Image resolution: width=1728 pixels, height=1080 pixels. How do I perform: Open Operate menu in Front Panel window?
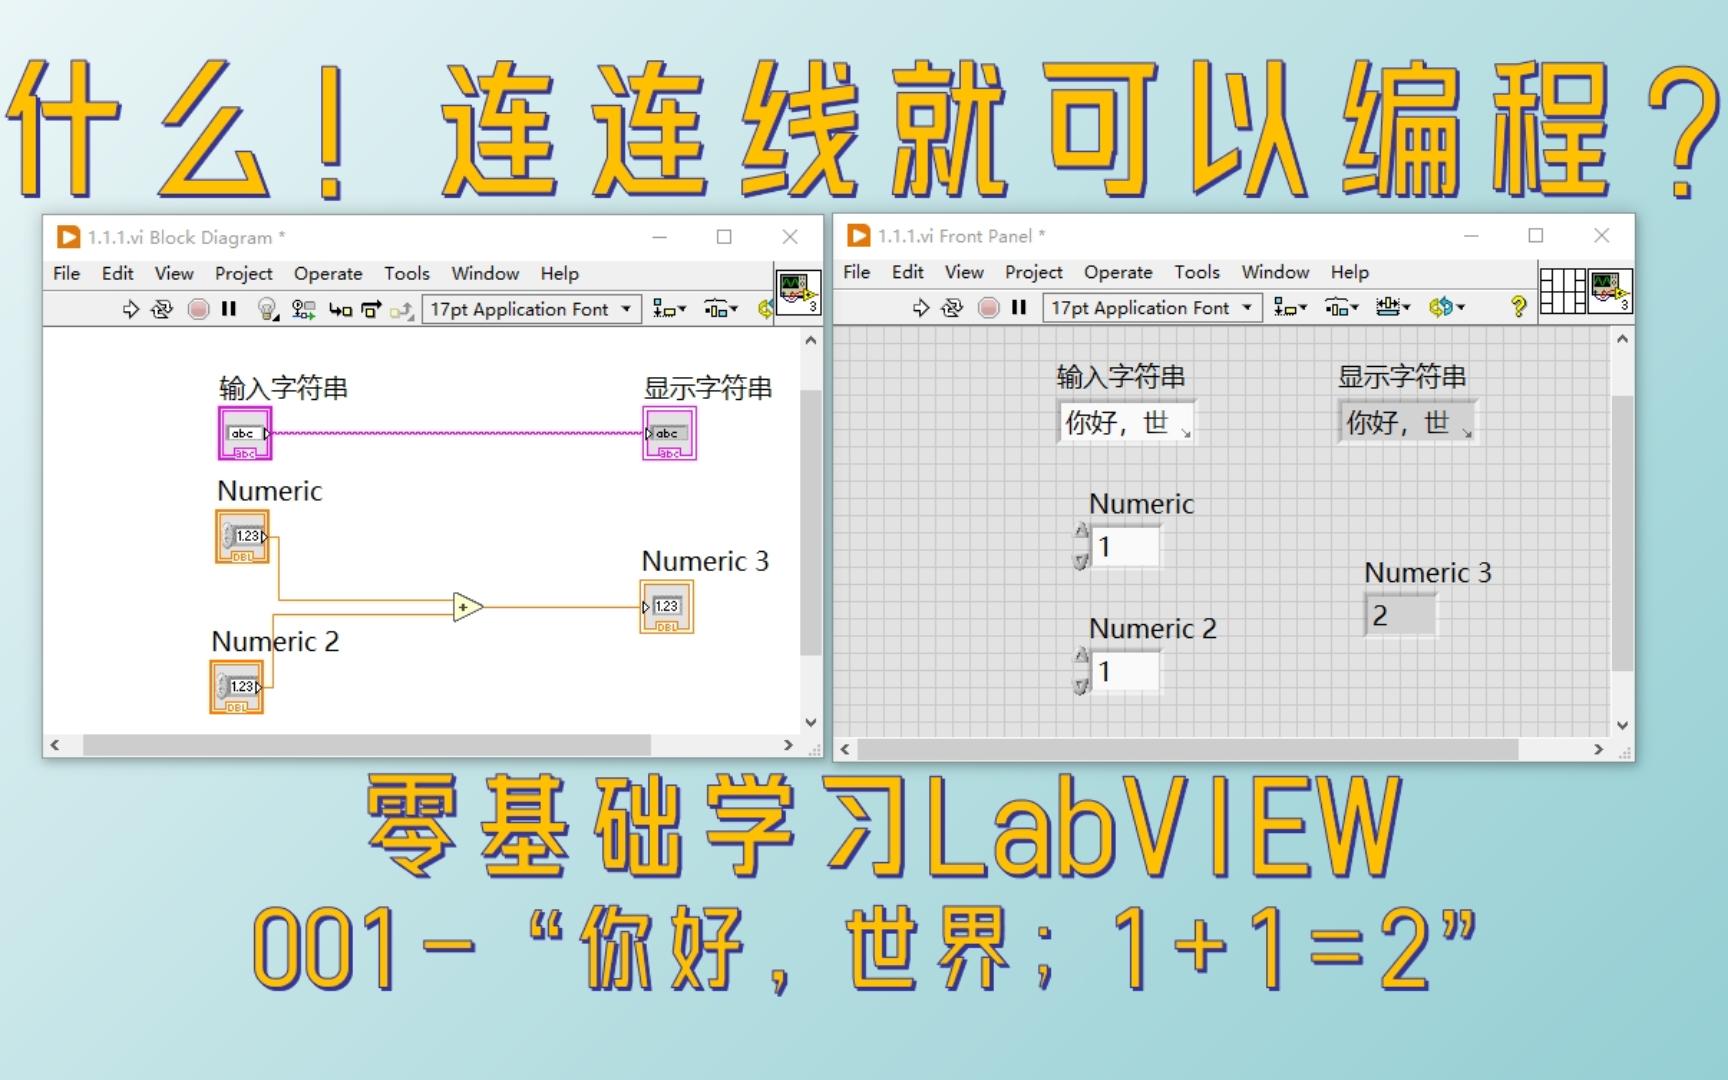click(x=1118, y=272)
